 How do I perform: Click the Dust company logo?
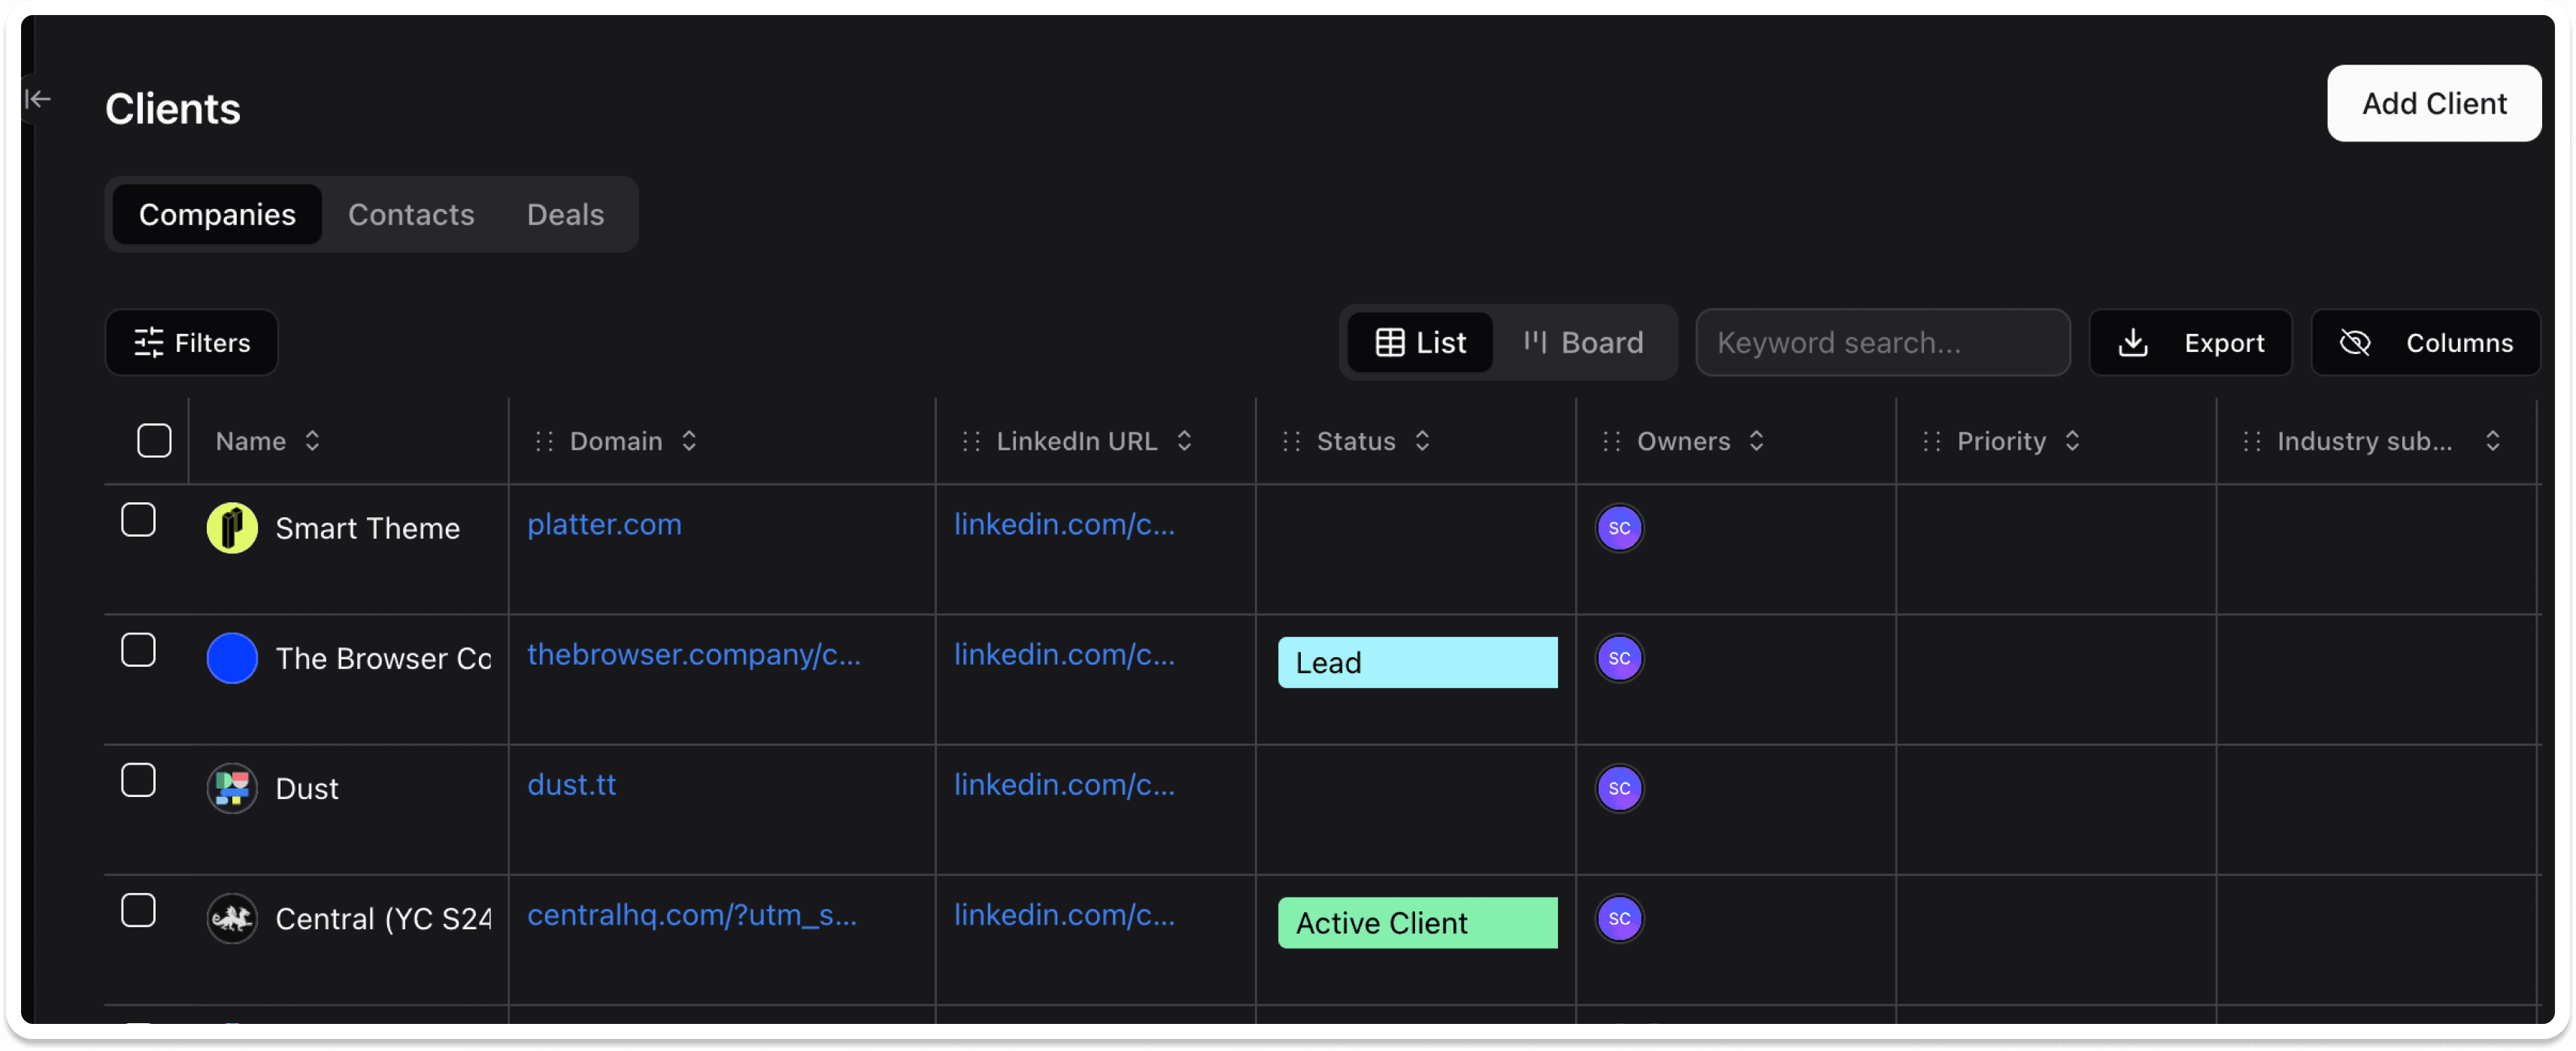pyautogui.click(x=232, y=789)
